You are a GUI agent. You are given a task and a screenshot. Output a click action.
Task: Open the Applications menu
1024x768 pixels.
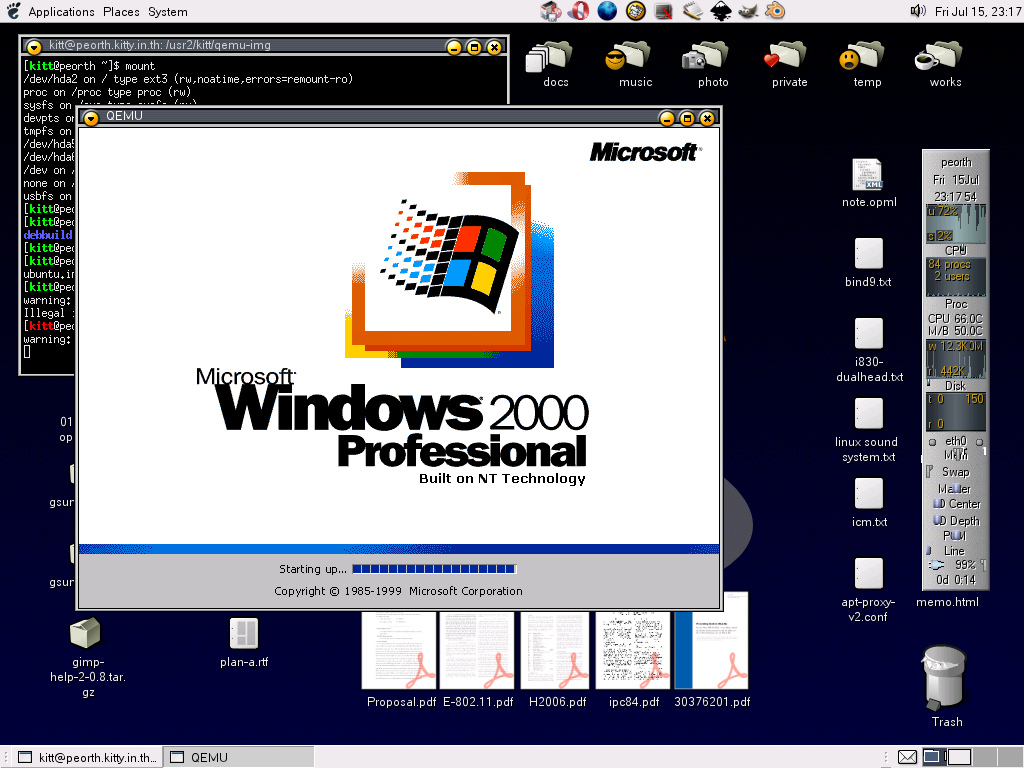pyautogui.click(x=61, y=12)
